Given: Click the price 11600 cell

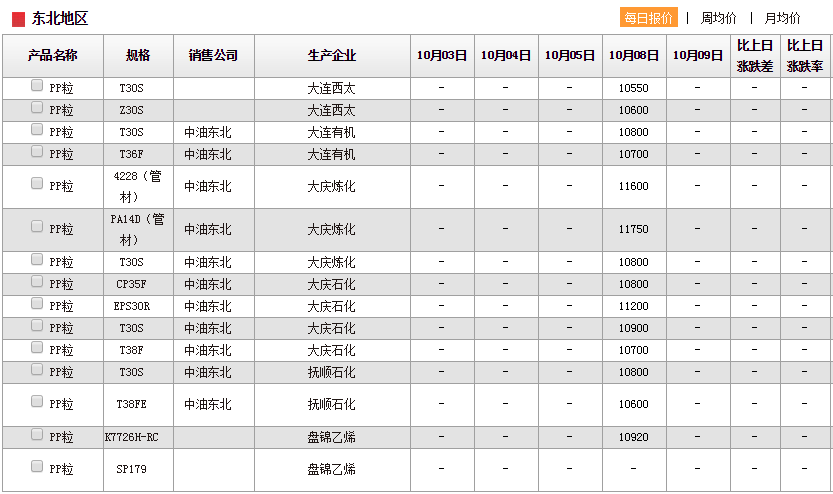Looking at the screenshot, I should coord(634,186).
